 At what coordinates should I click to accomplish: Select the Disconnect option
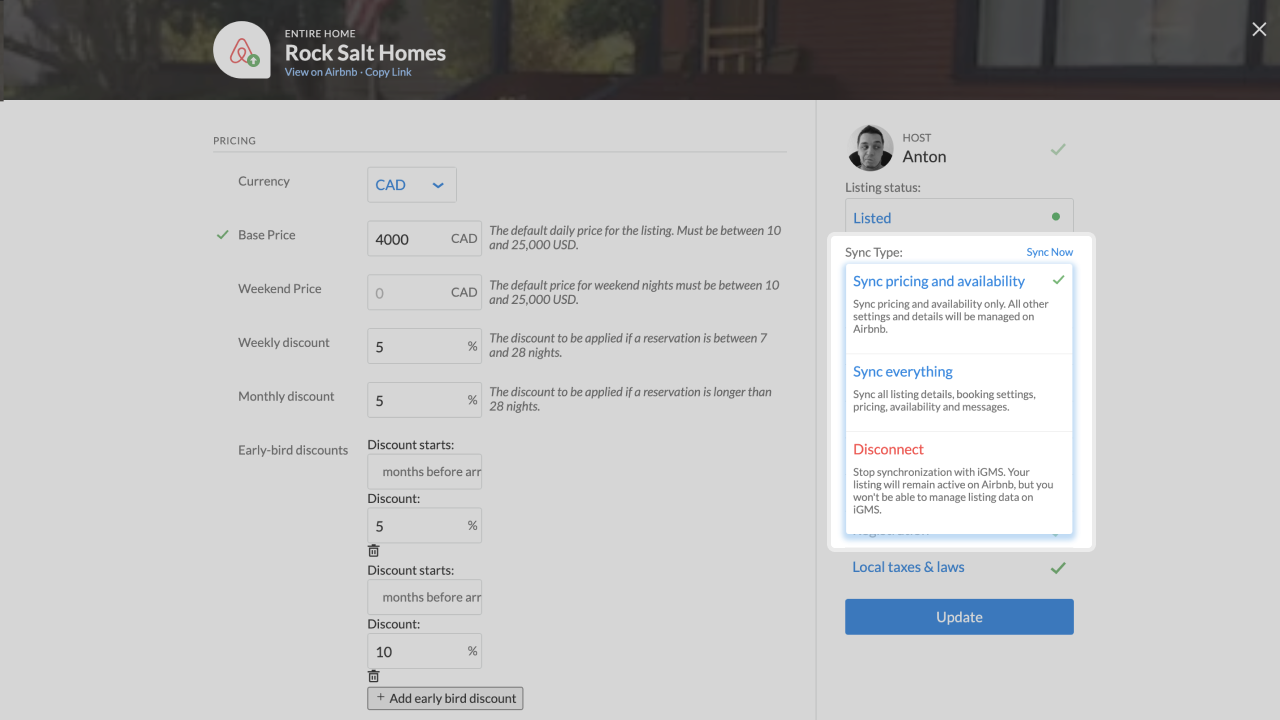[959, 482]
